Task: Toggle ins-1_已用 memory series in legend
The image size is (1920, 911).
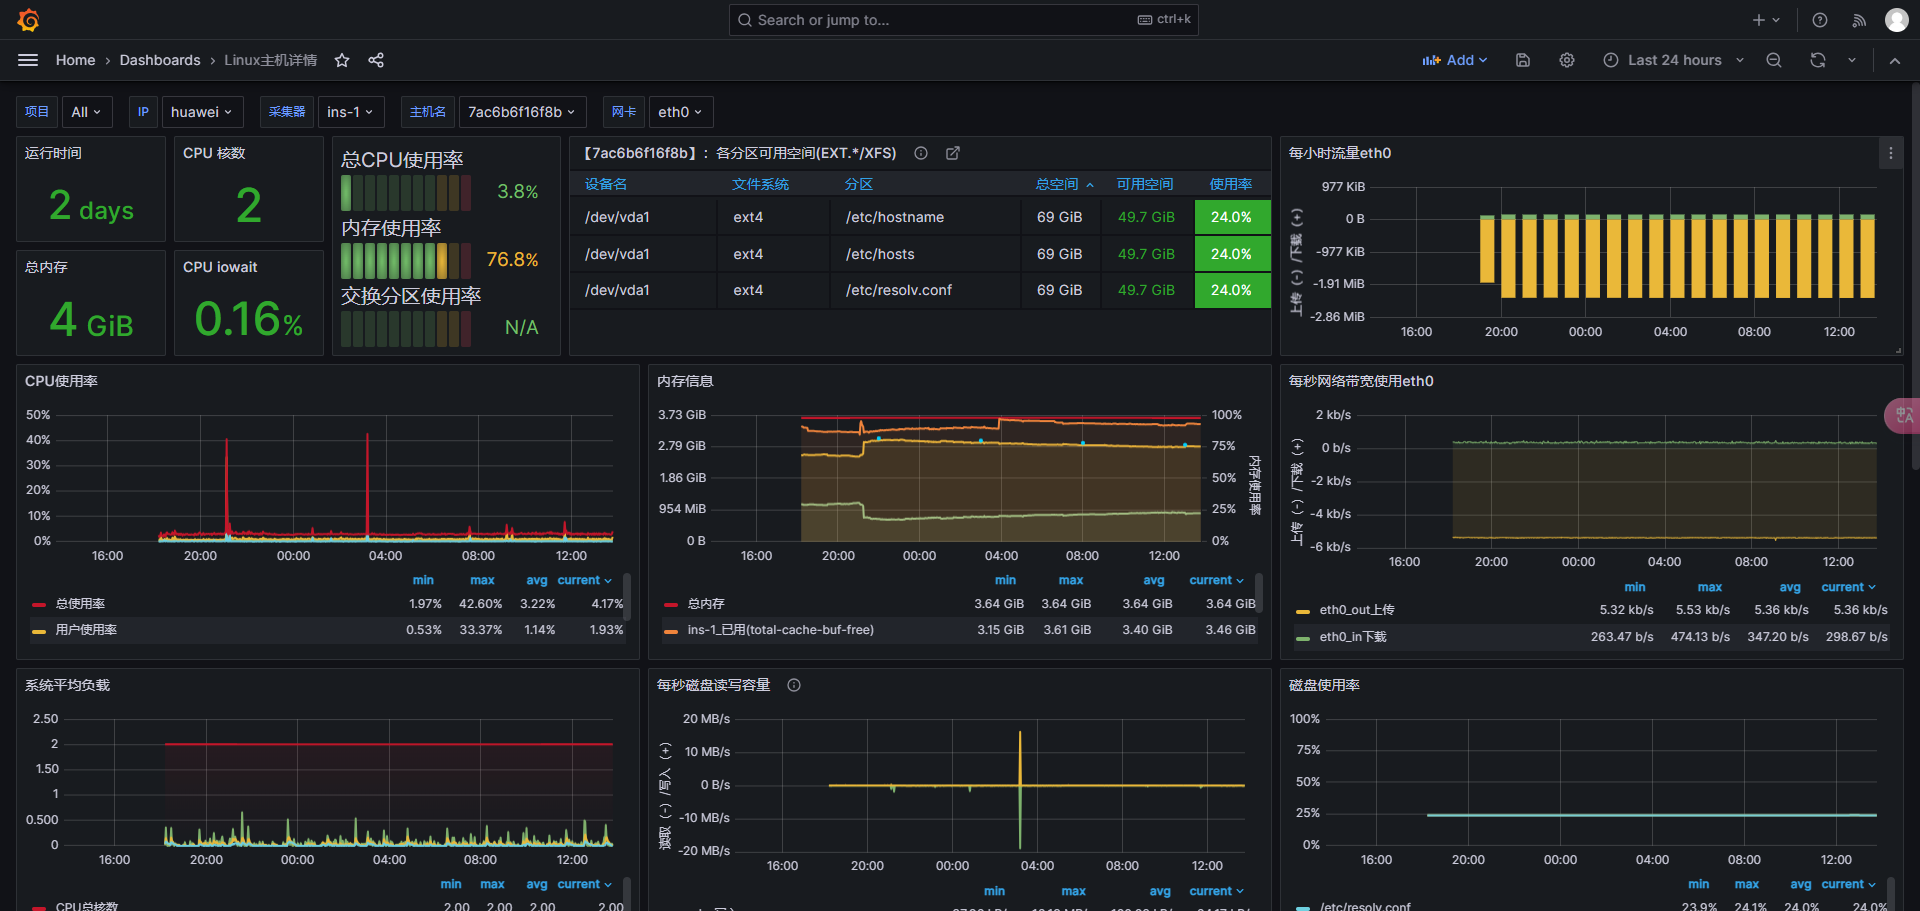Action: tap(780, 630)
